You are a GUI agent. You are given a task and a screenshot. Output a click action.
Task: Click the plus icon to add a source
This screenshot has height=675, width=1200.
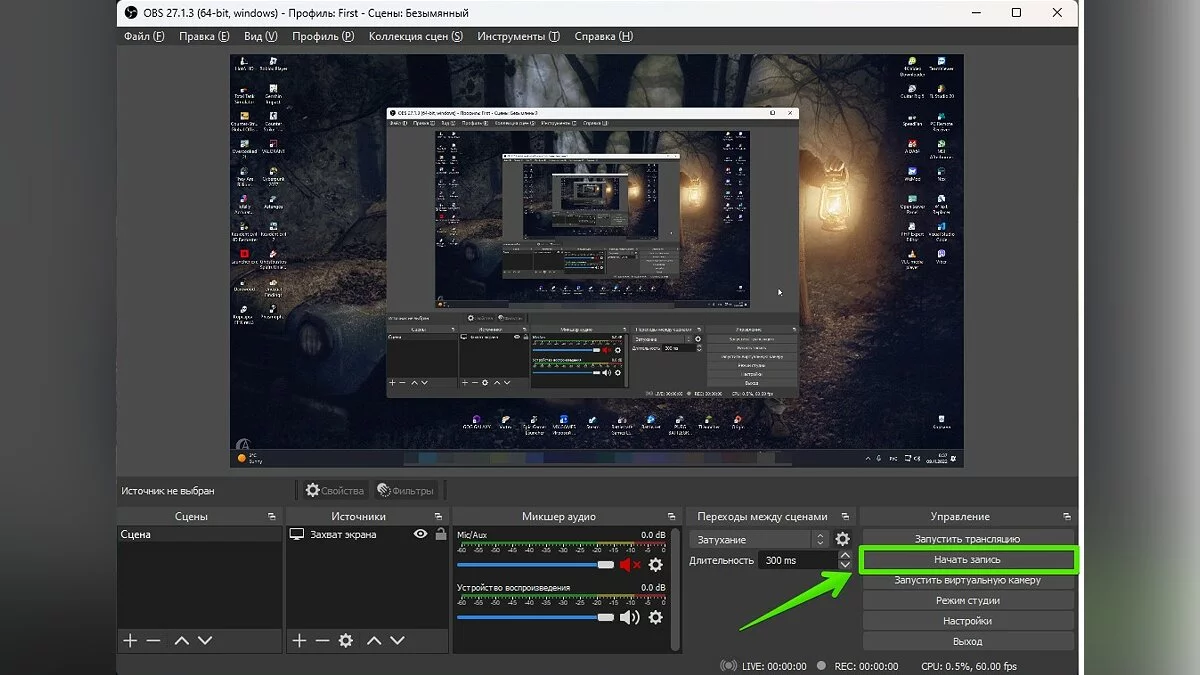299,640
